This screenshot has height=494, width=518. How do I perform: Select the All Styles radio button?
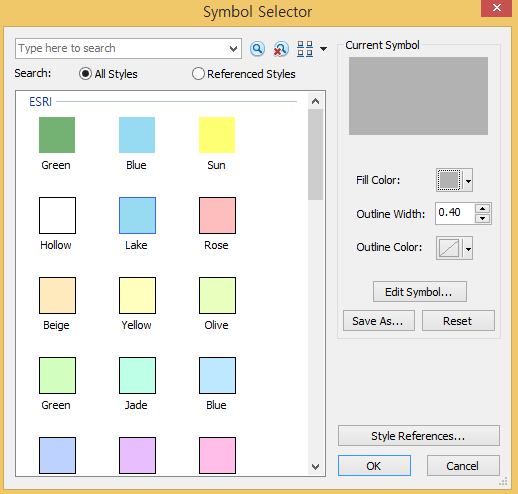pos(85,74)
